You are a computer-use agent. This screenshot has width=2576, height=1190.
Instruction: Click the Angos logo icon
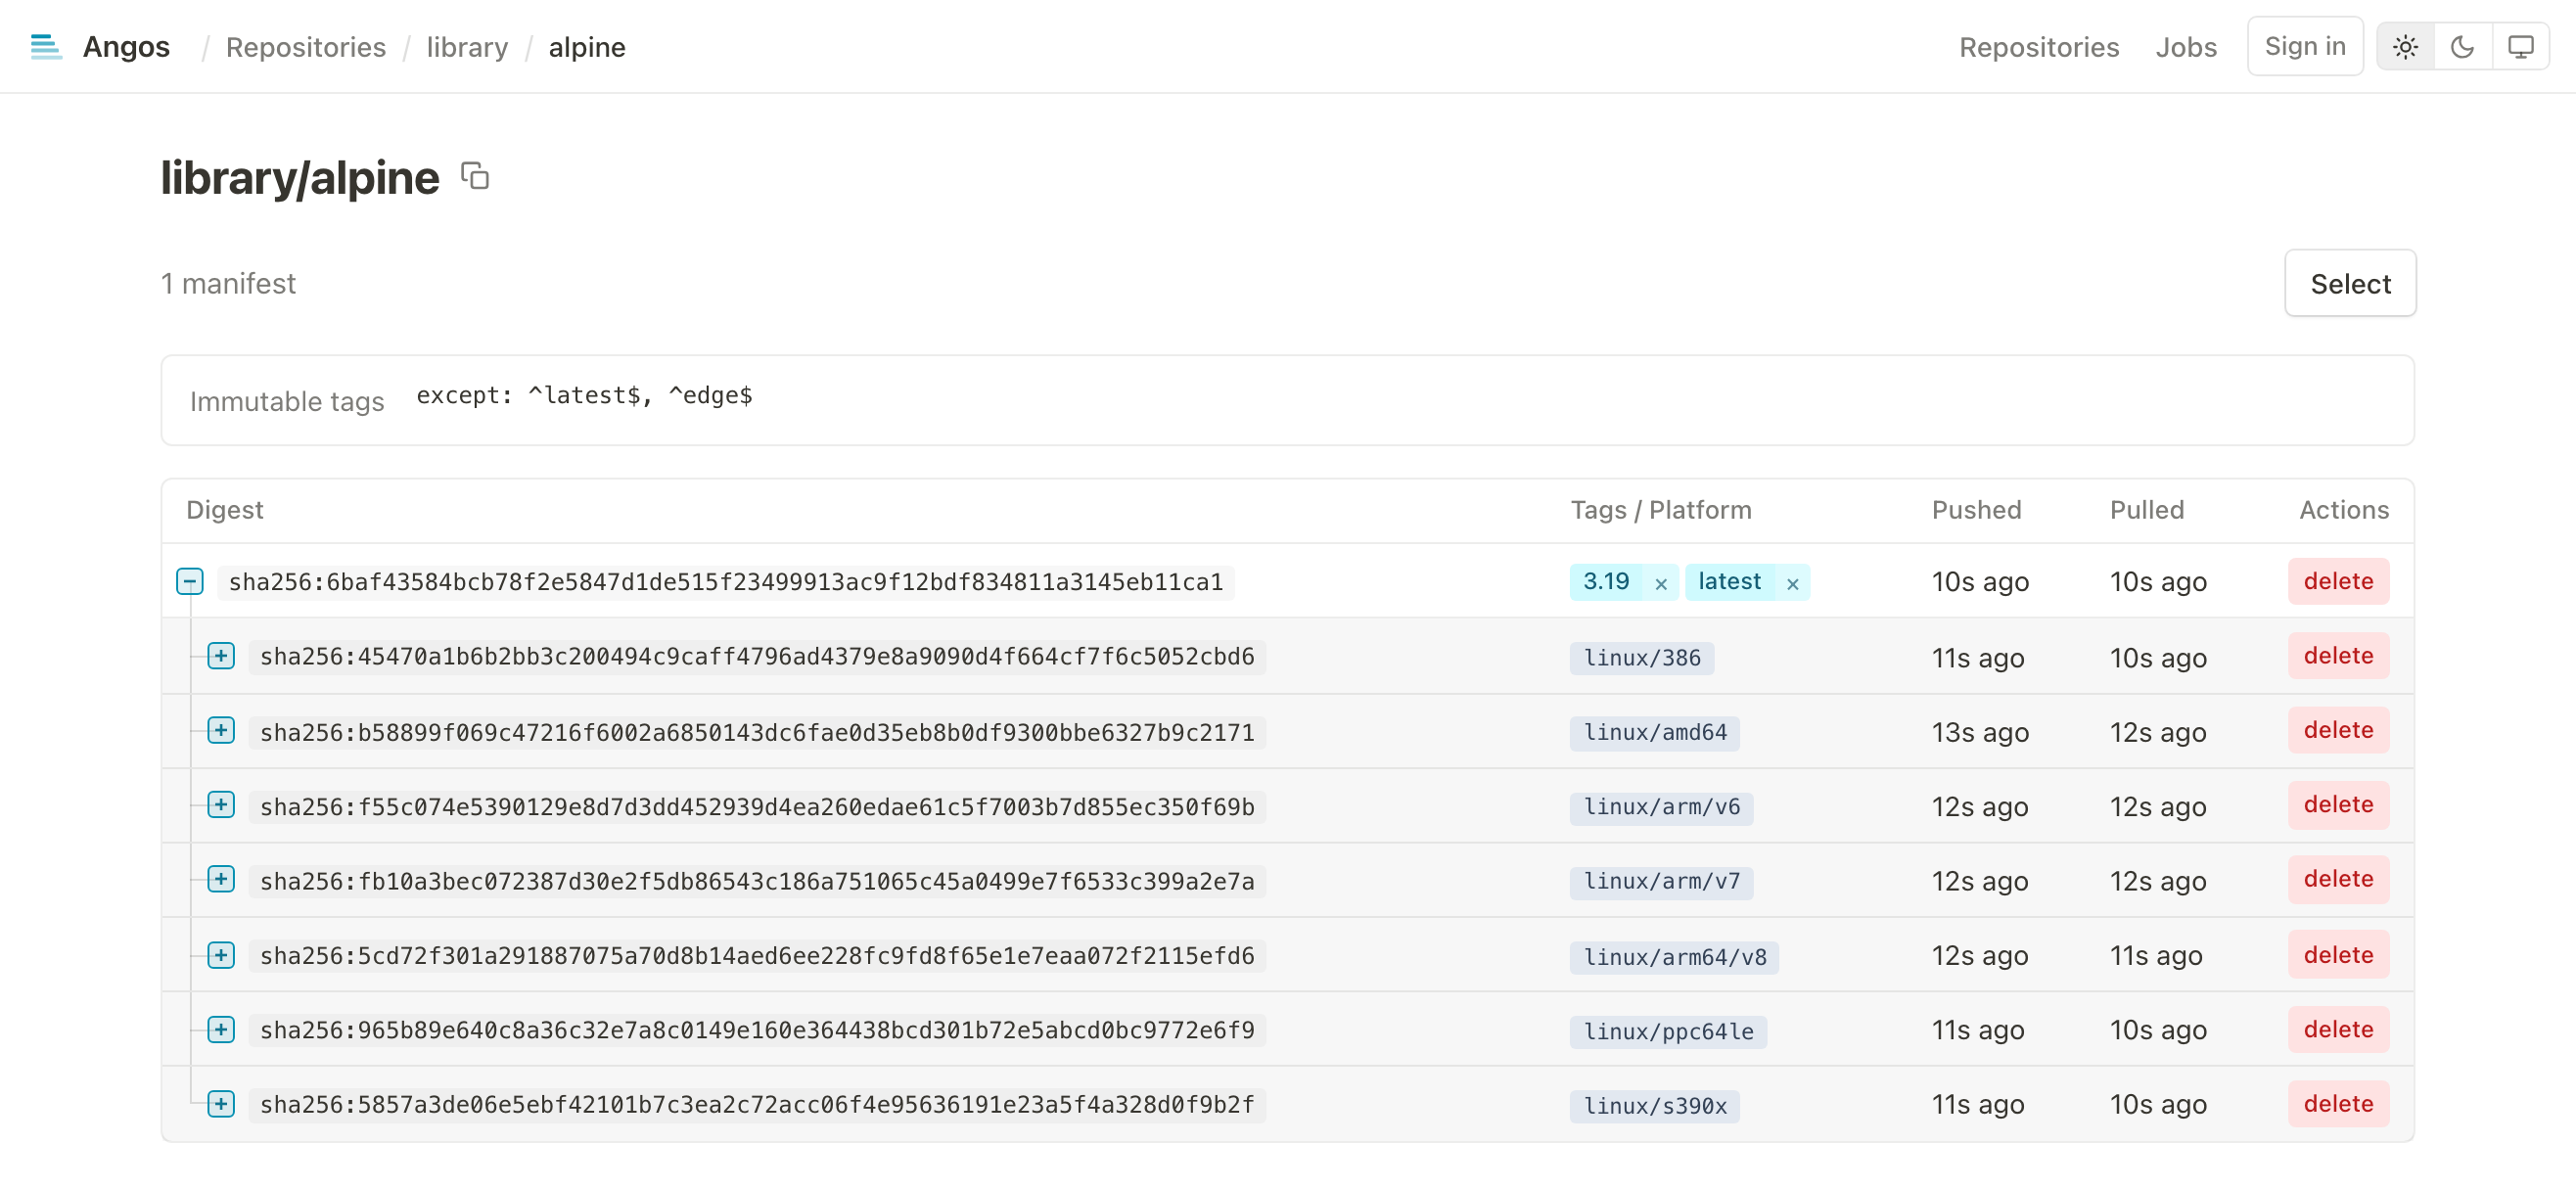click(46, 47)
